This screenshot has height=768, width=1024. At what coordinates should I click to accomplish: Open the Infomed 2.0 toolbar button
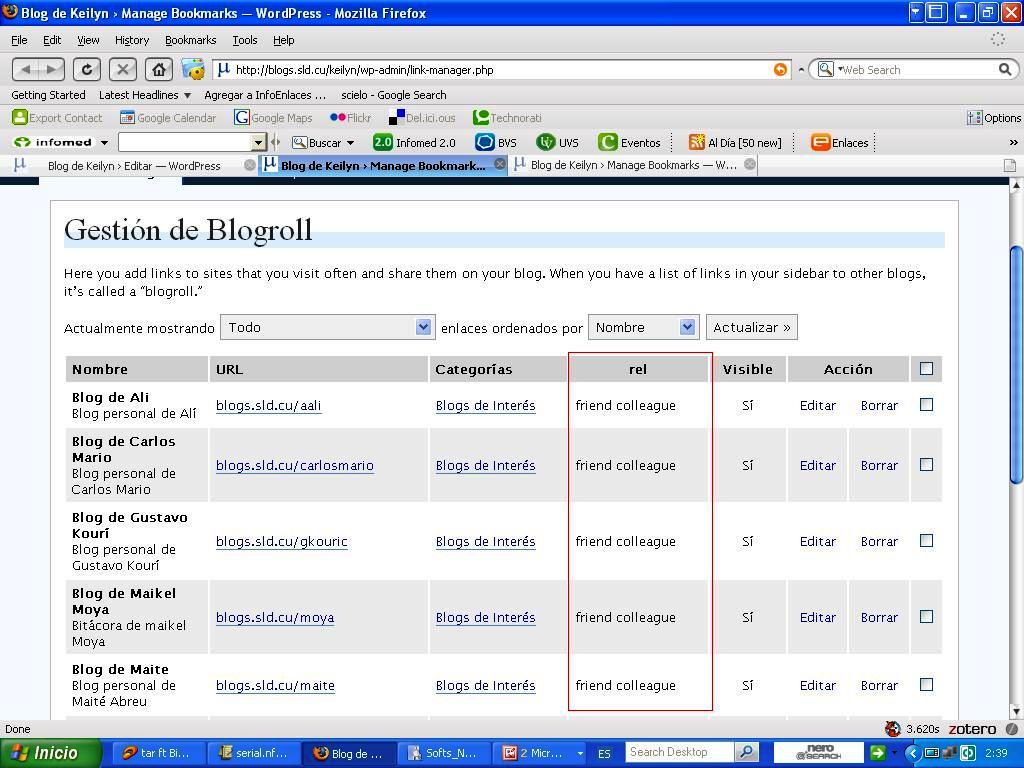(414, 142)
